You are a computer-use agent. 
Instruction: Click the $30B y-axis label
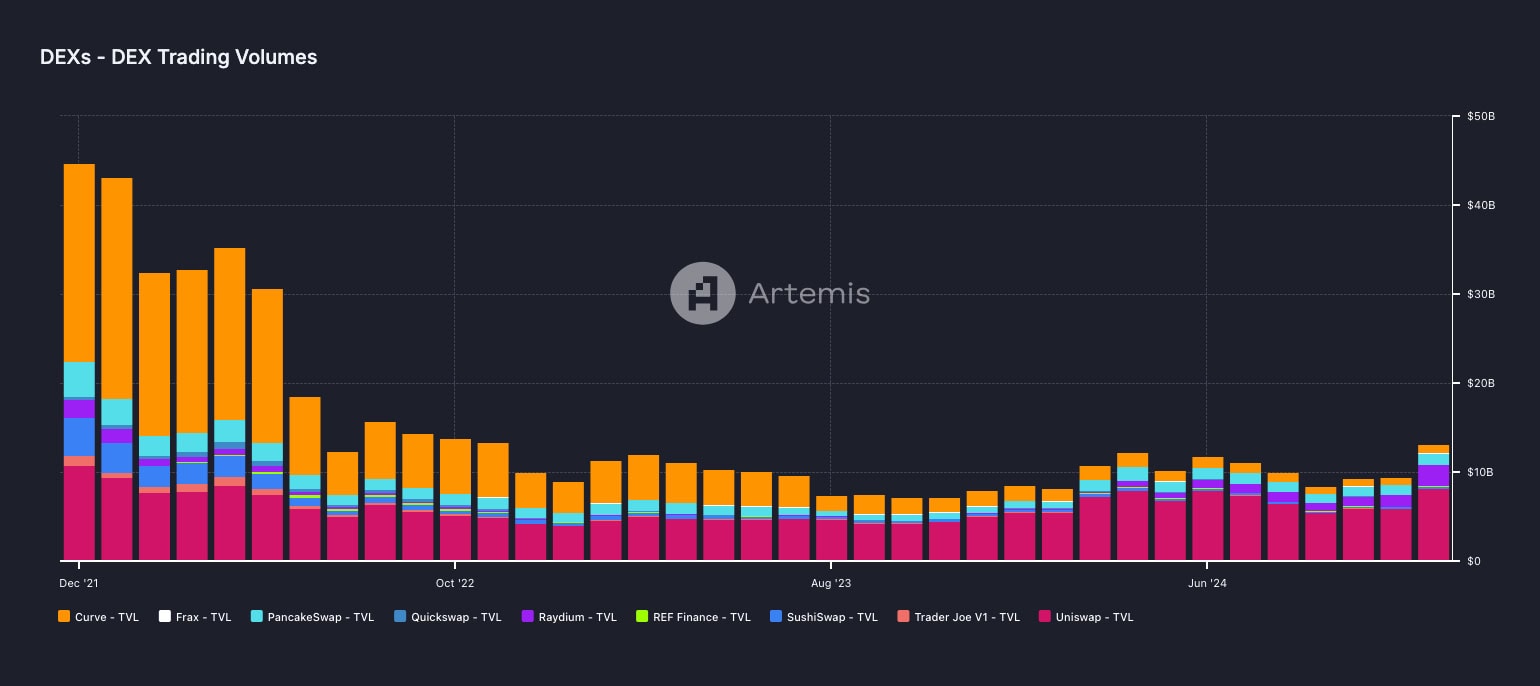coord(1481,294)
